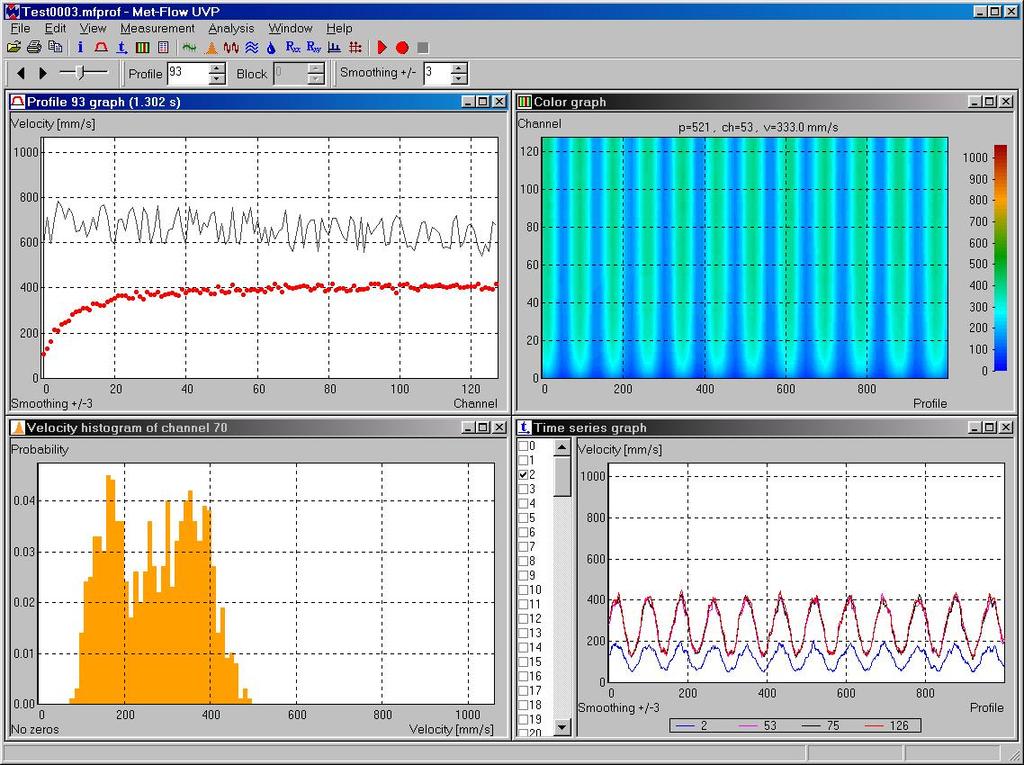This screenshot has width=1024, height=765.
Task: Click the Print icon in toolbar
Action: 35,48
